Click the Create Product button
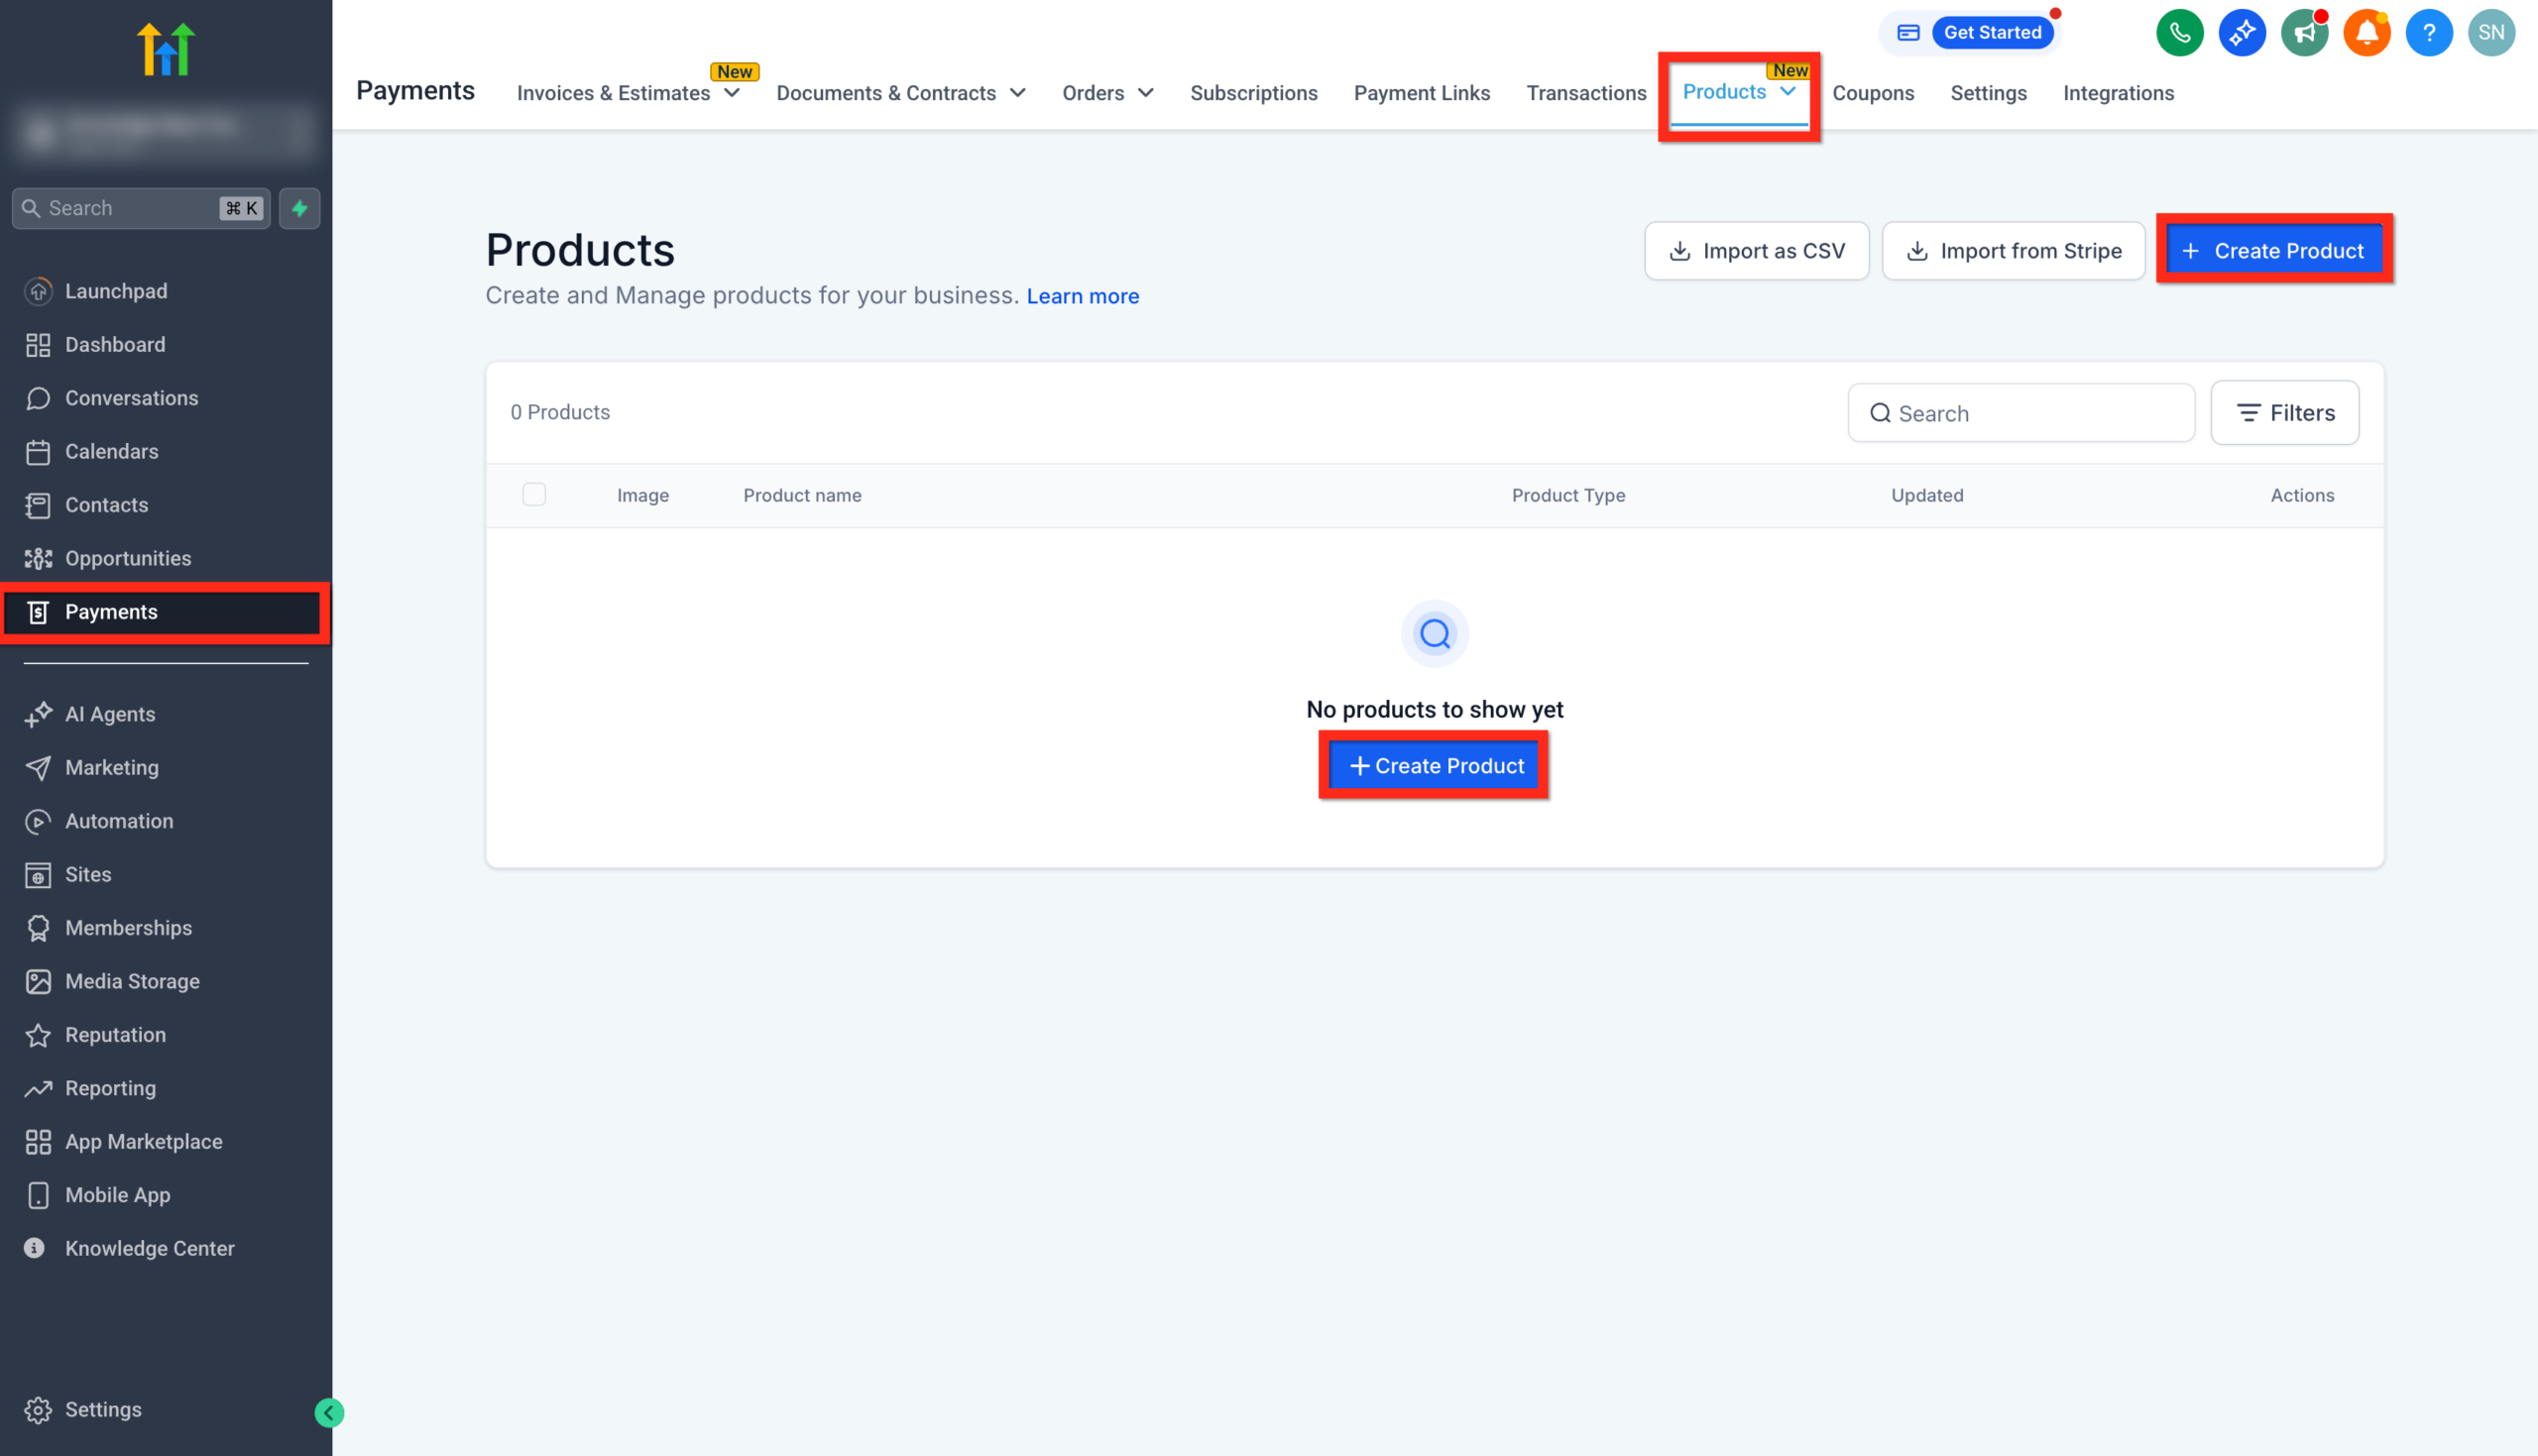The image size is (2538, 1456). pyautogui.click(x=2274, y=250)
